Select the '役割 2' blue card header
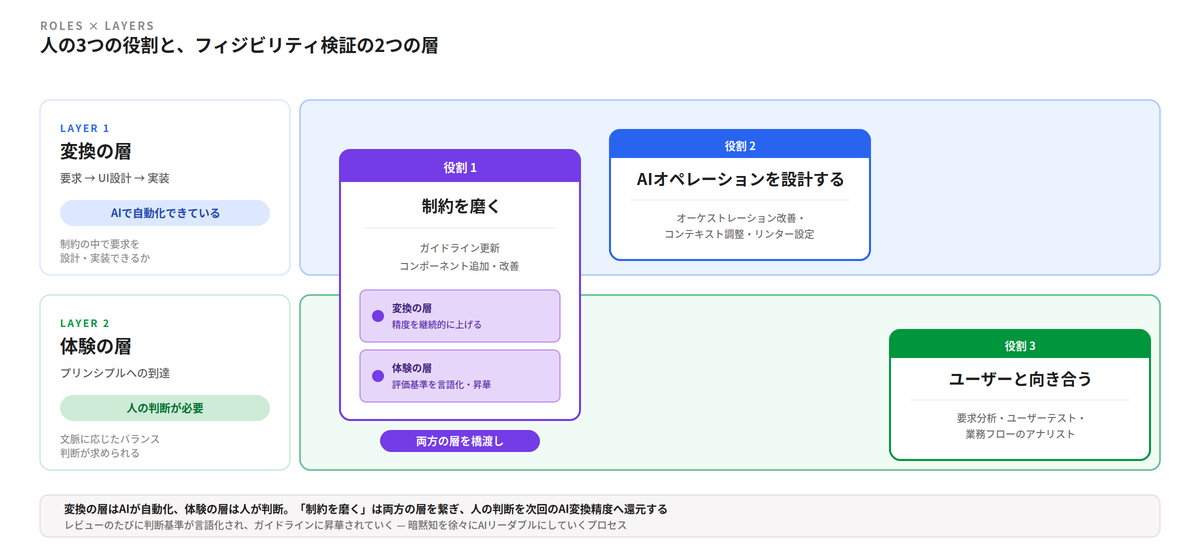1200x560 pixels. coord(740,146)
